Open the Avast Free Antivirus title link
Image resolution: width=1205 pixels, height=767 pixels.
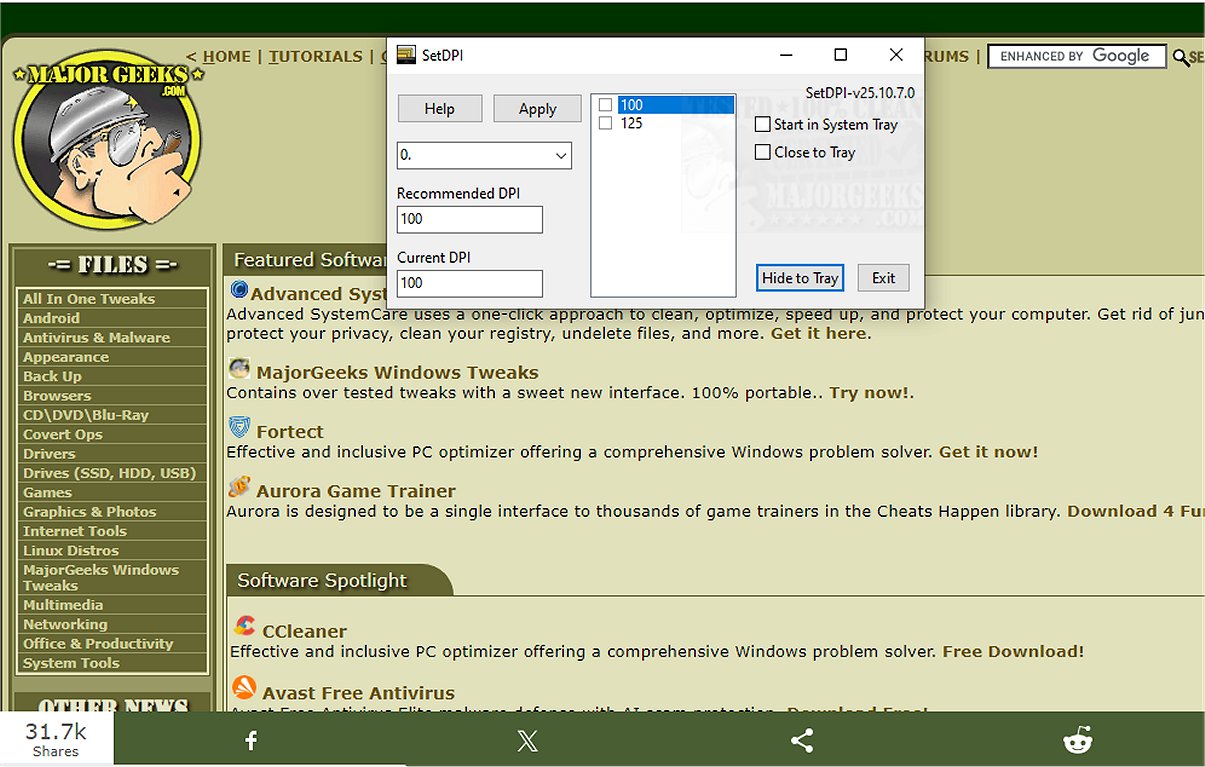tap(358, 692)
